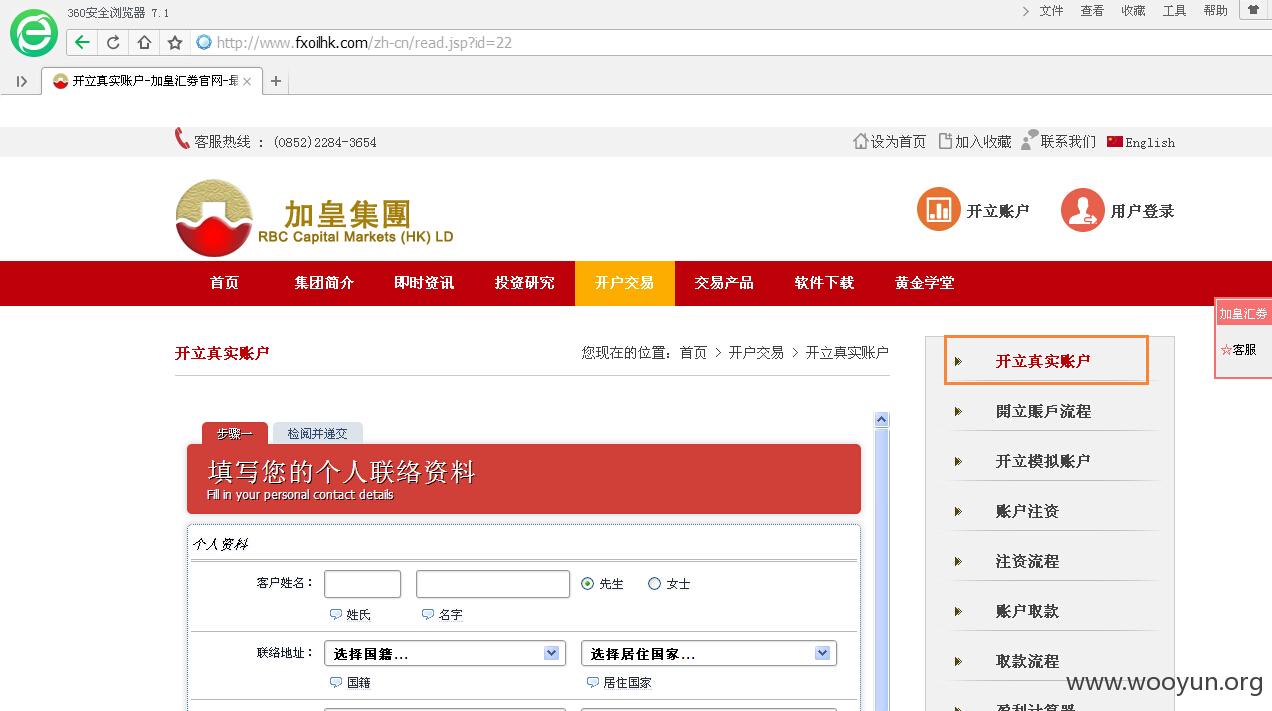Click the form scrollbar up arrow
This screenshot has width=1272, height=711.
(x=881, y=420)
